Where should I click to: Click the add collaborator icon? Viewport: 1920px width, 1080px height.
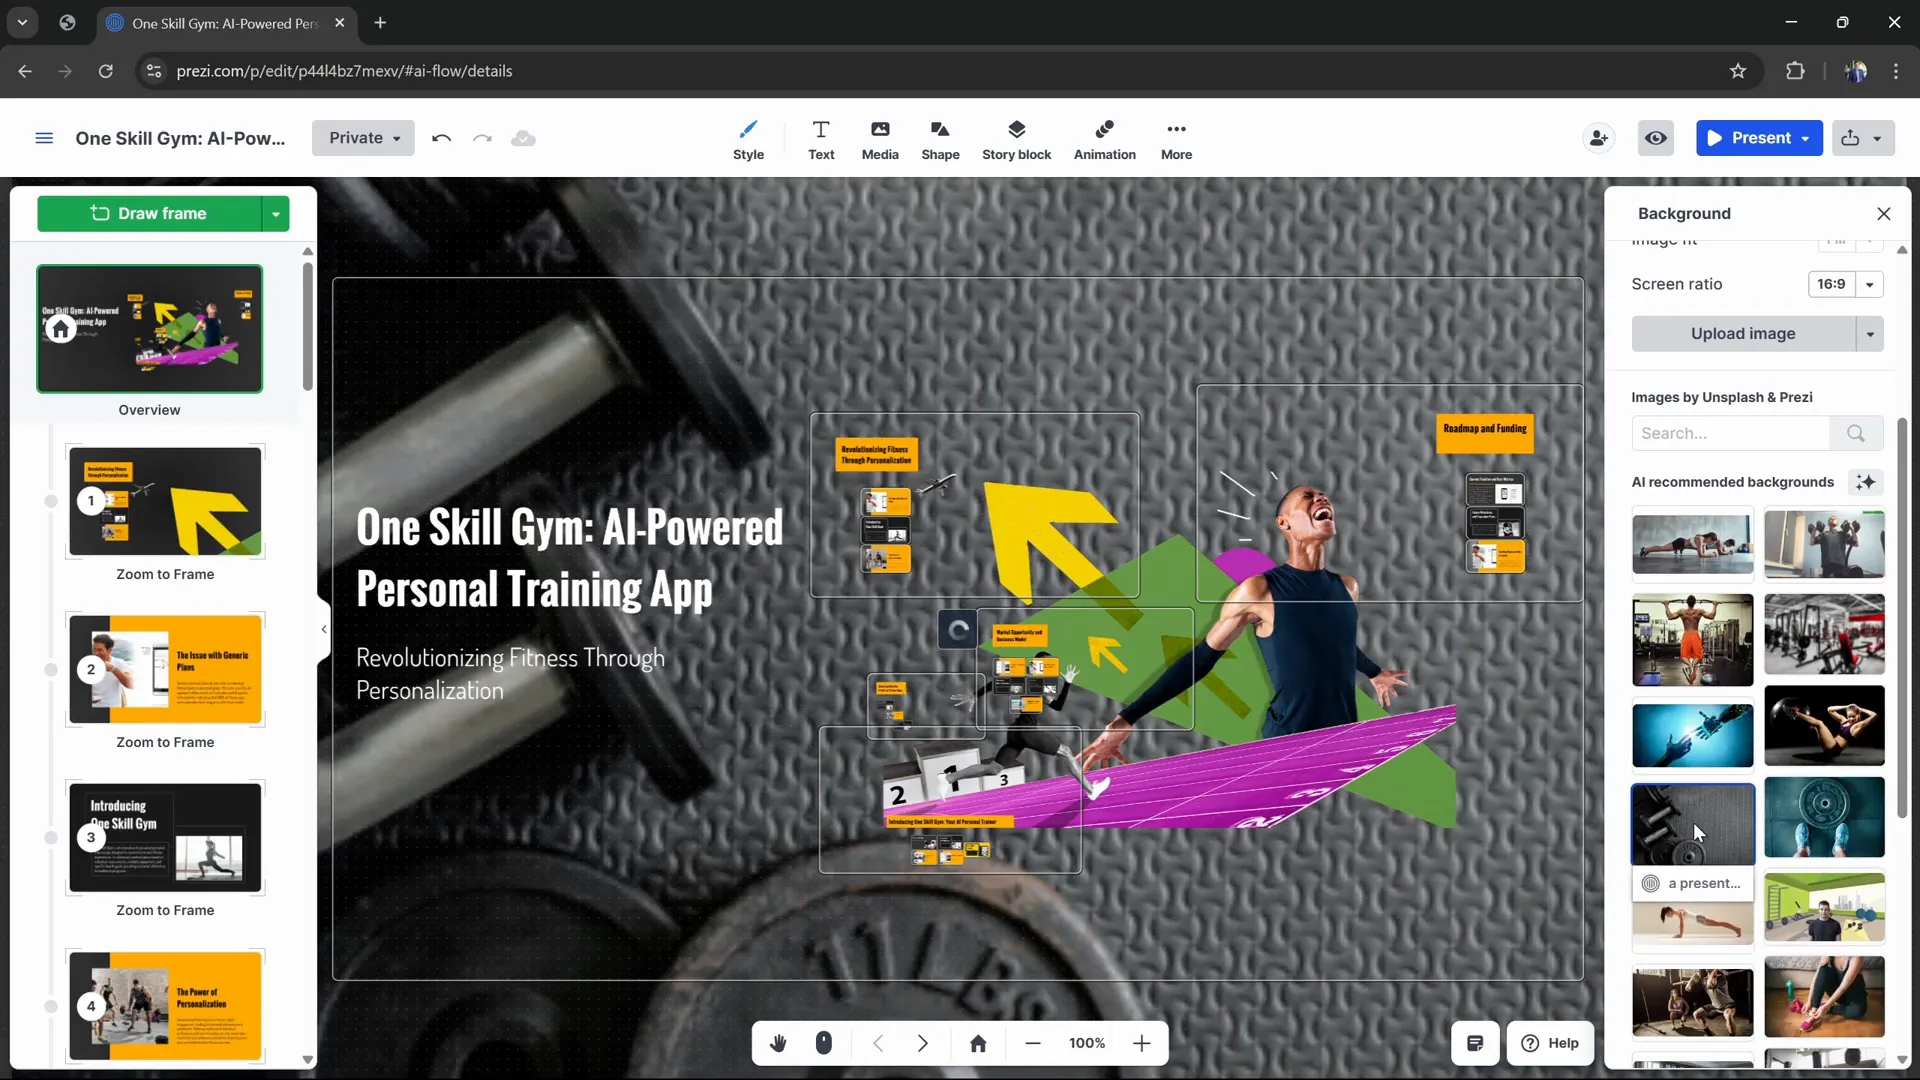pos(1599,138)
